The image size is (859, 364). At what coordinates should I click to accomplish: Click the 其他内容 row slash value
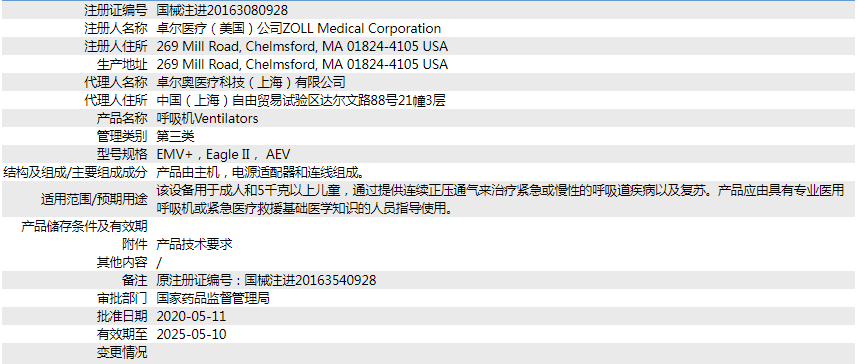[x=159, y=263]
